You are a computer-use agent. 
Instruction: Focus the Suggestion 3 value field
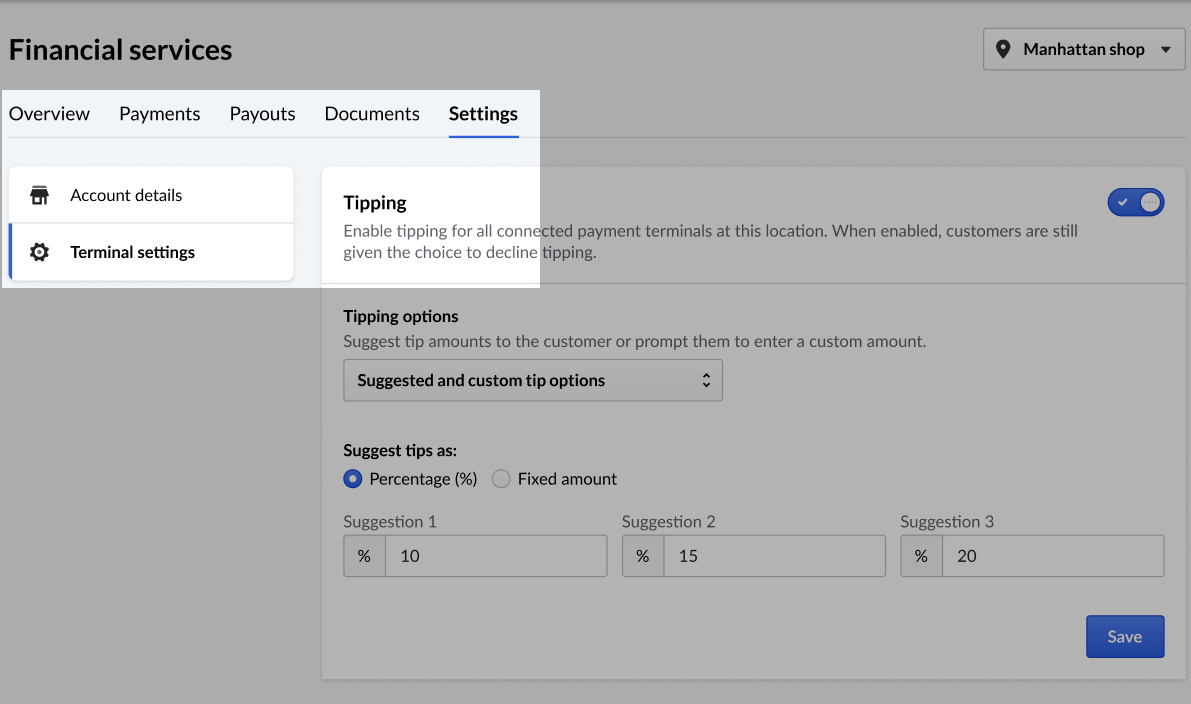point(1052,556)
